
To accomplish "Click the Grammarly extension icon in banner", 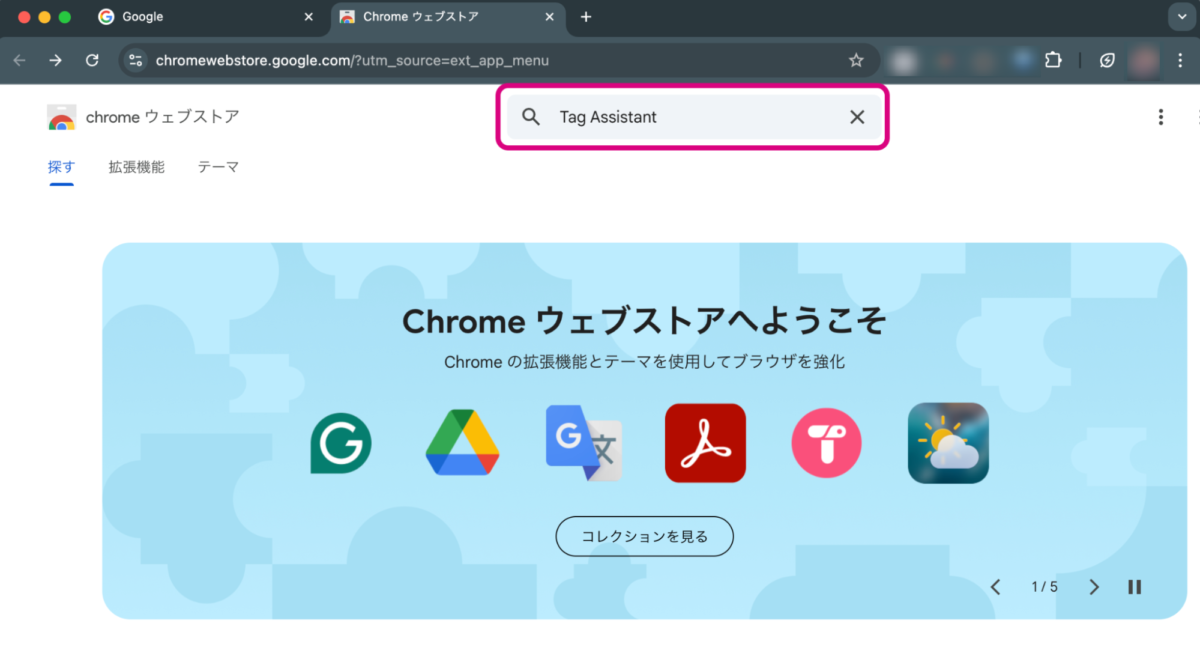I will (341, 443).
